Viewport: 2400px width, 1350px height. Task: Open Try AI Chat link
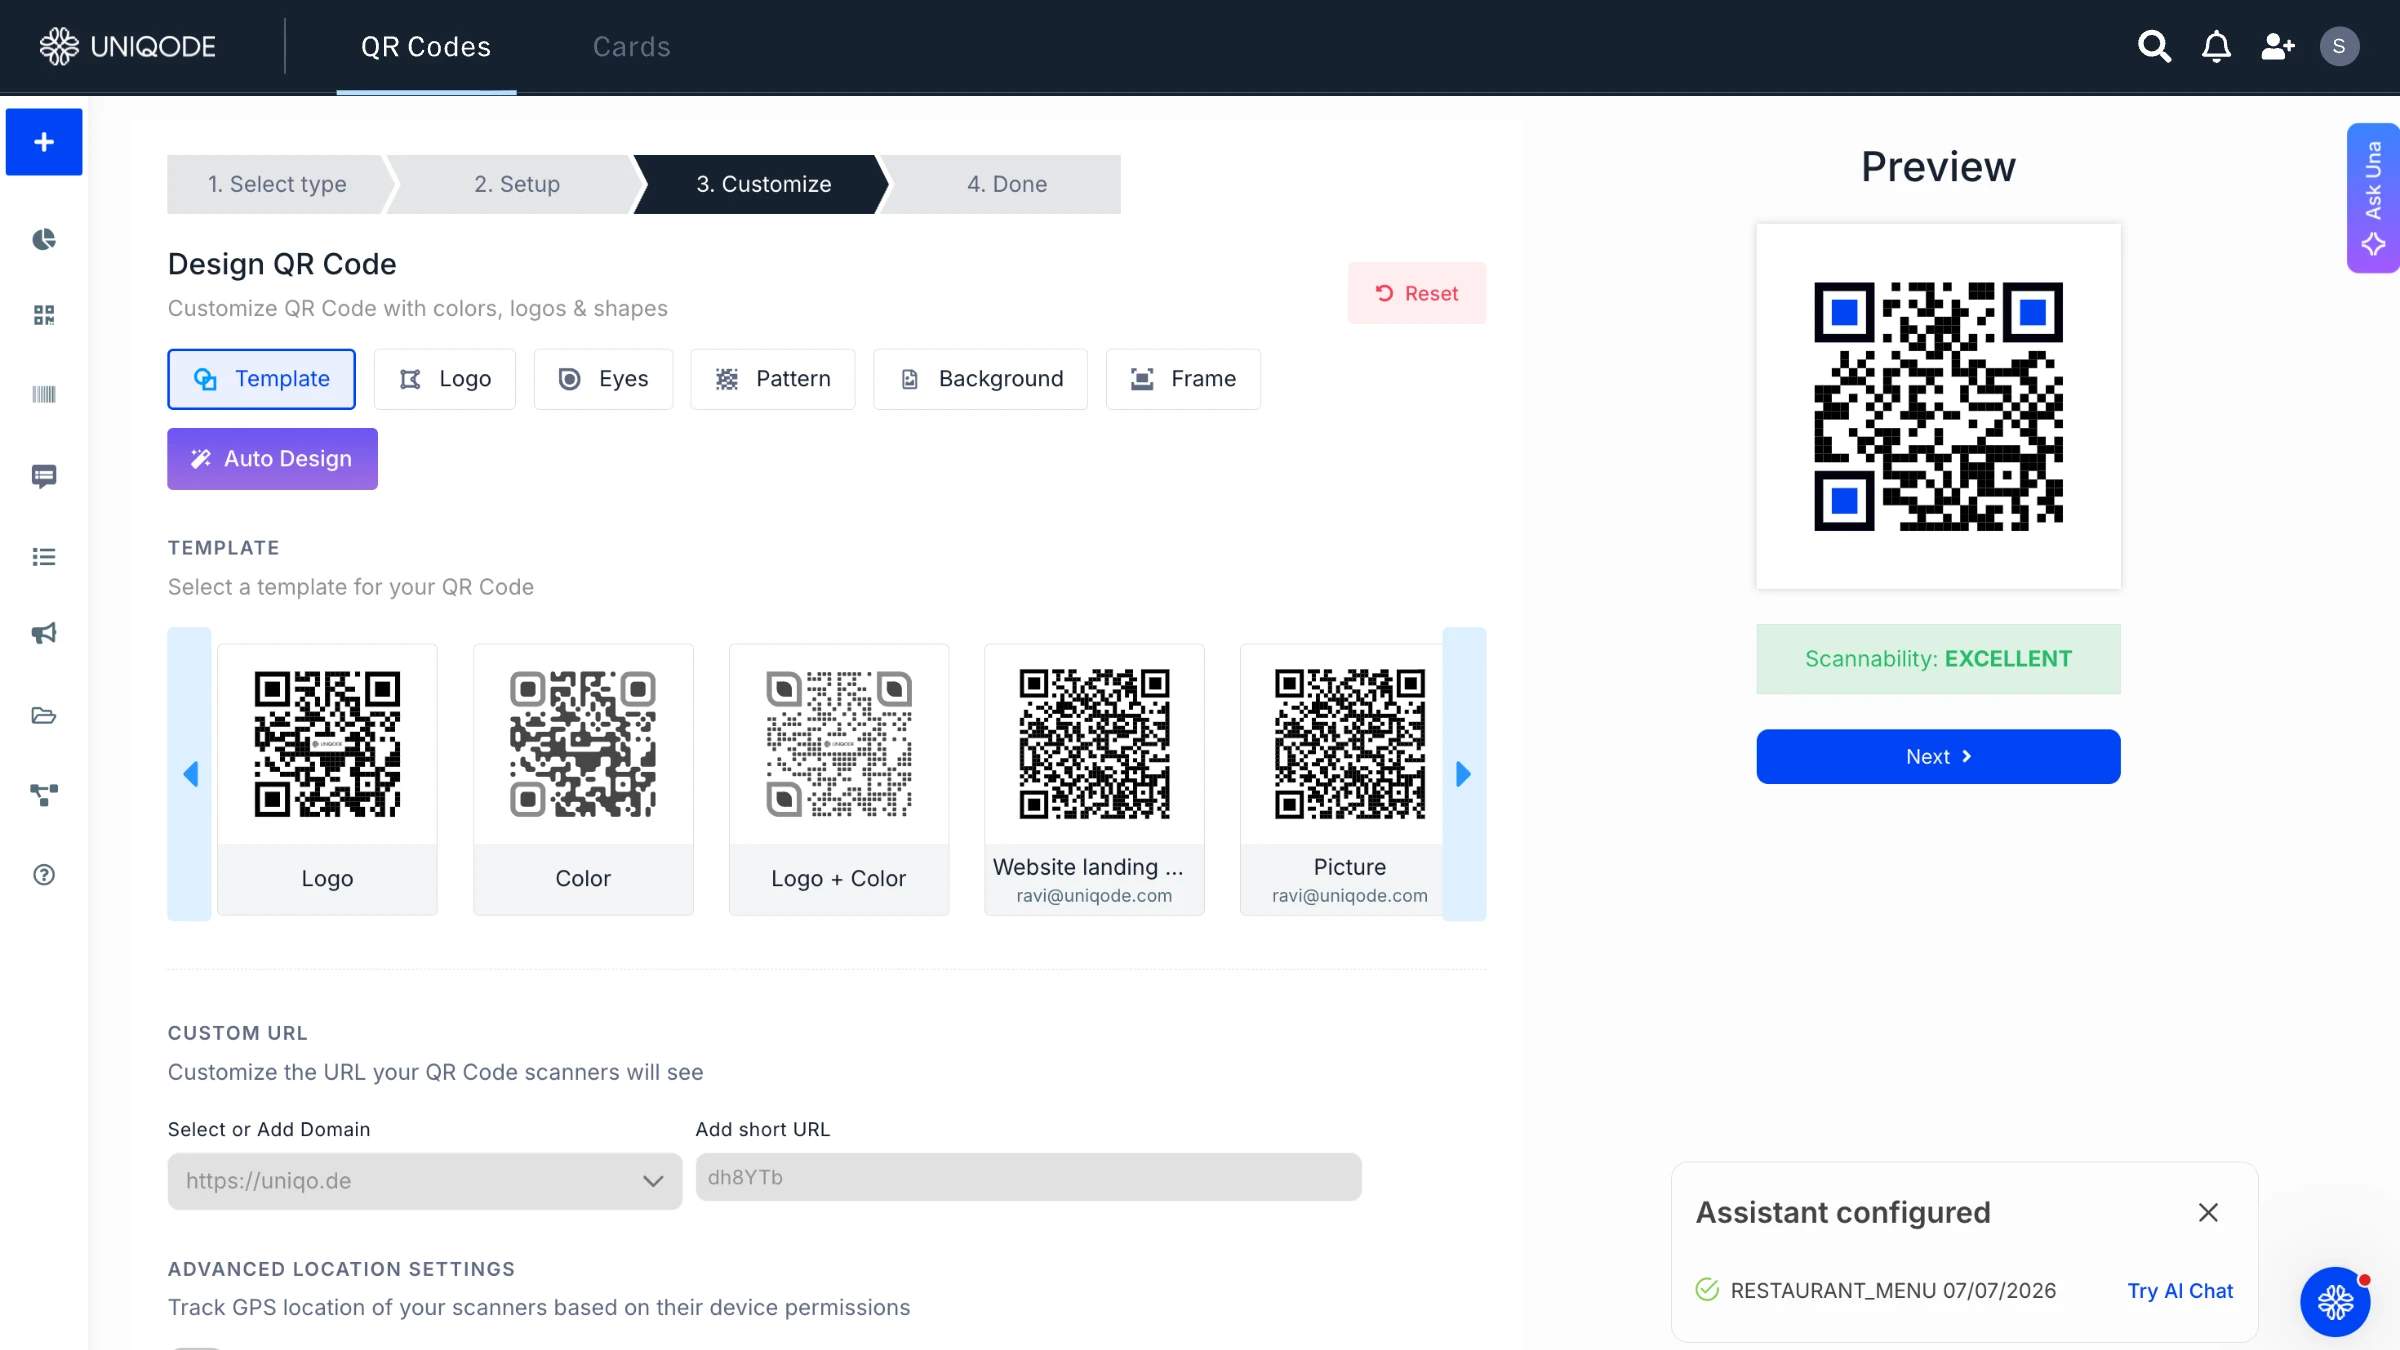pyautogui.click(x=2180, y=1290)
